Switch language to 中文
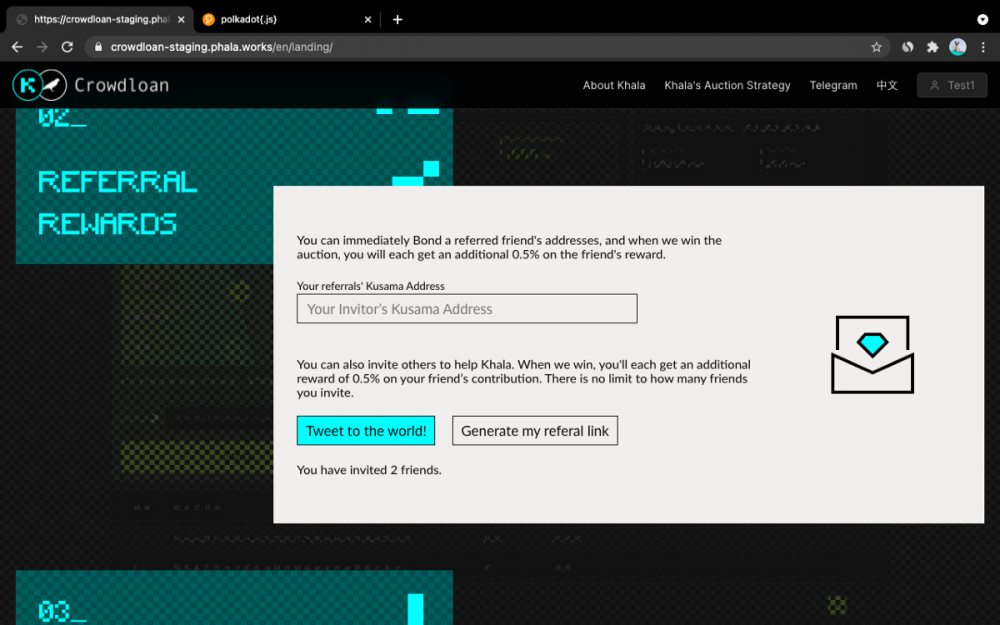The height and width of the screenshot is (625, 1000). [x=886, y=85]
